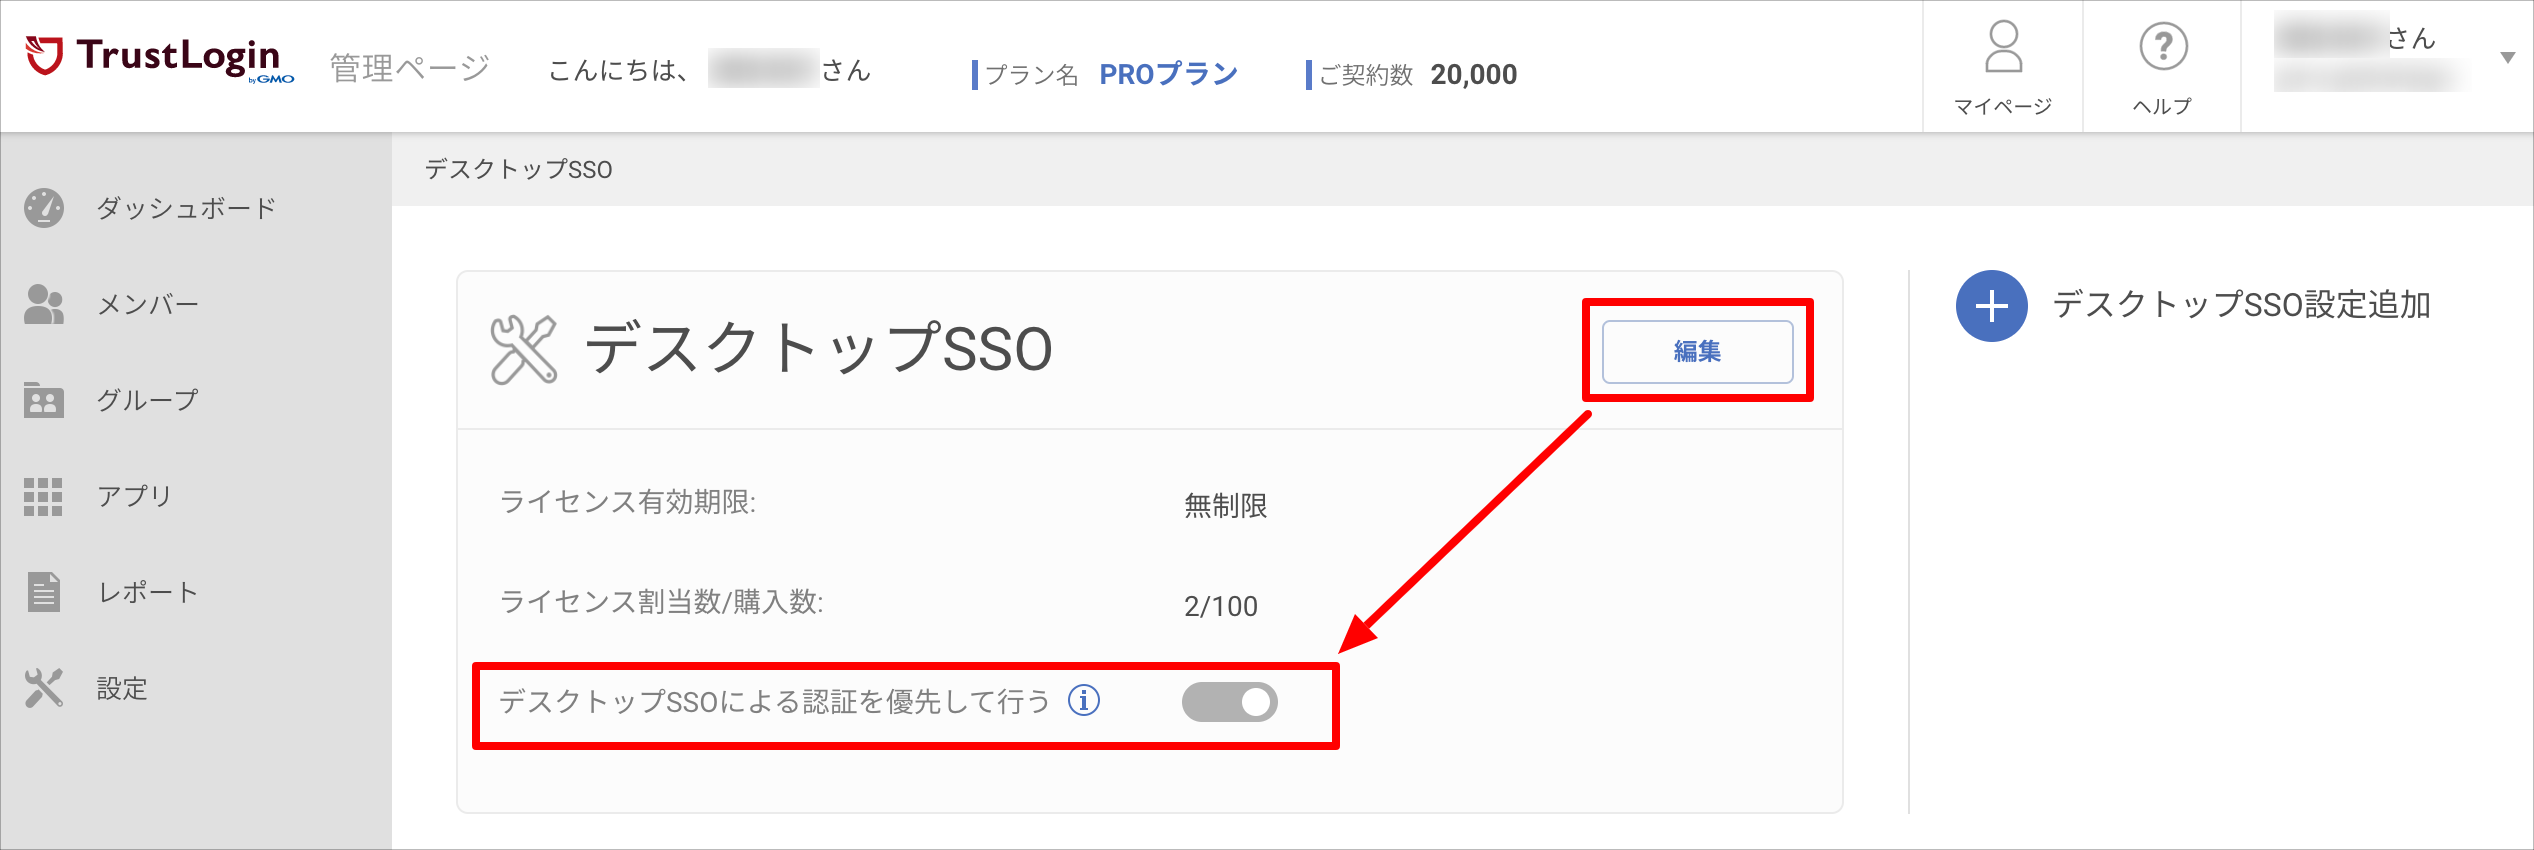This screenshot has height=850, width=2534.
Task: Click the PROプラン plan name link
Action: [1168, 74]
